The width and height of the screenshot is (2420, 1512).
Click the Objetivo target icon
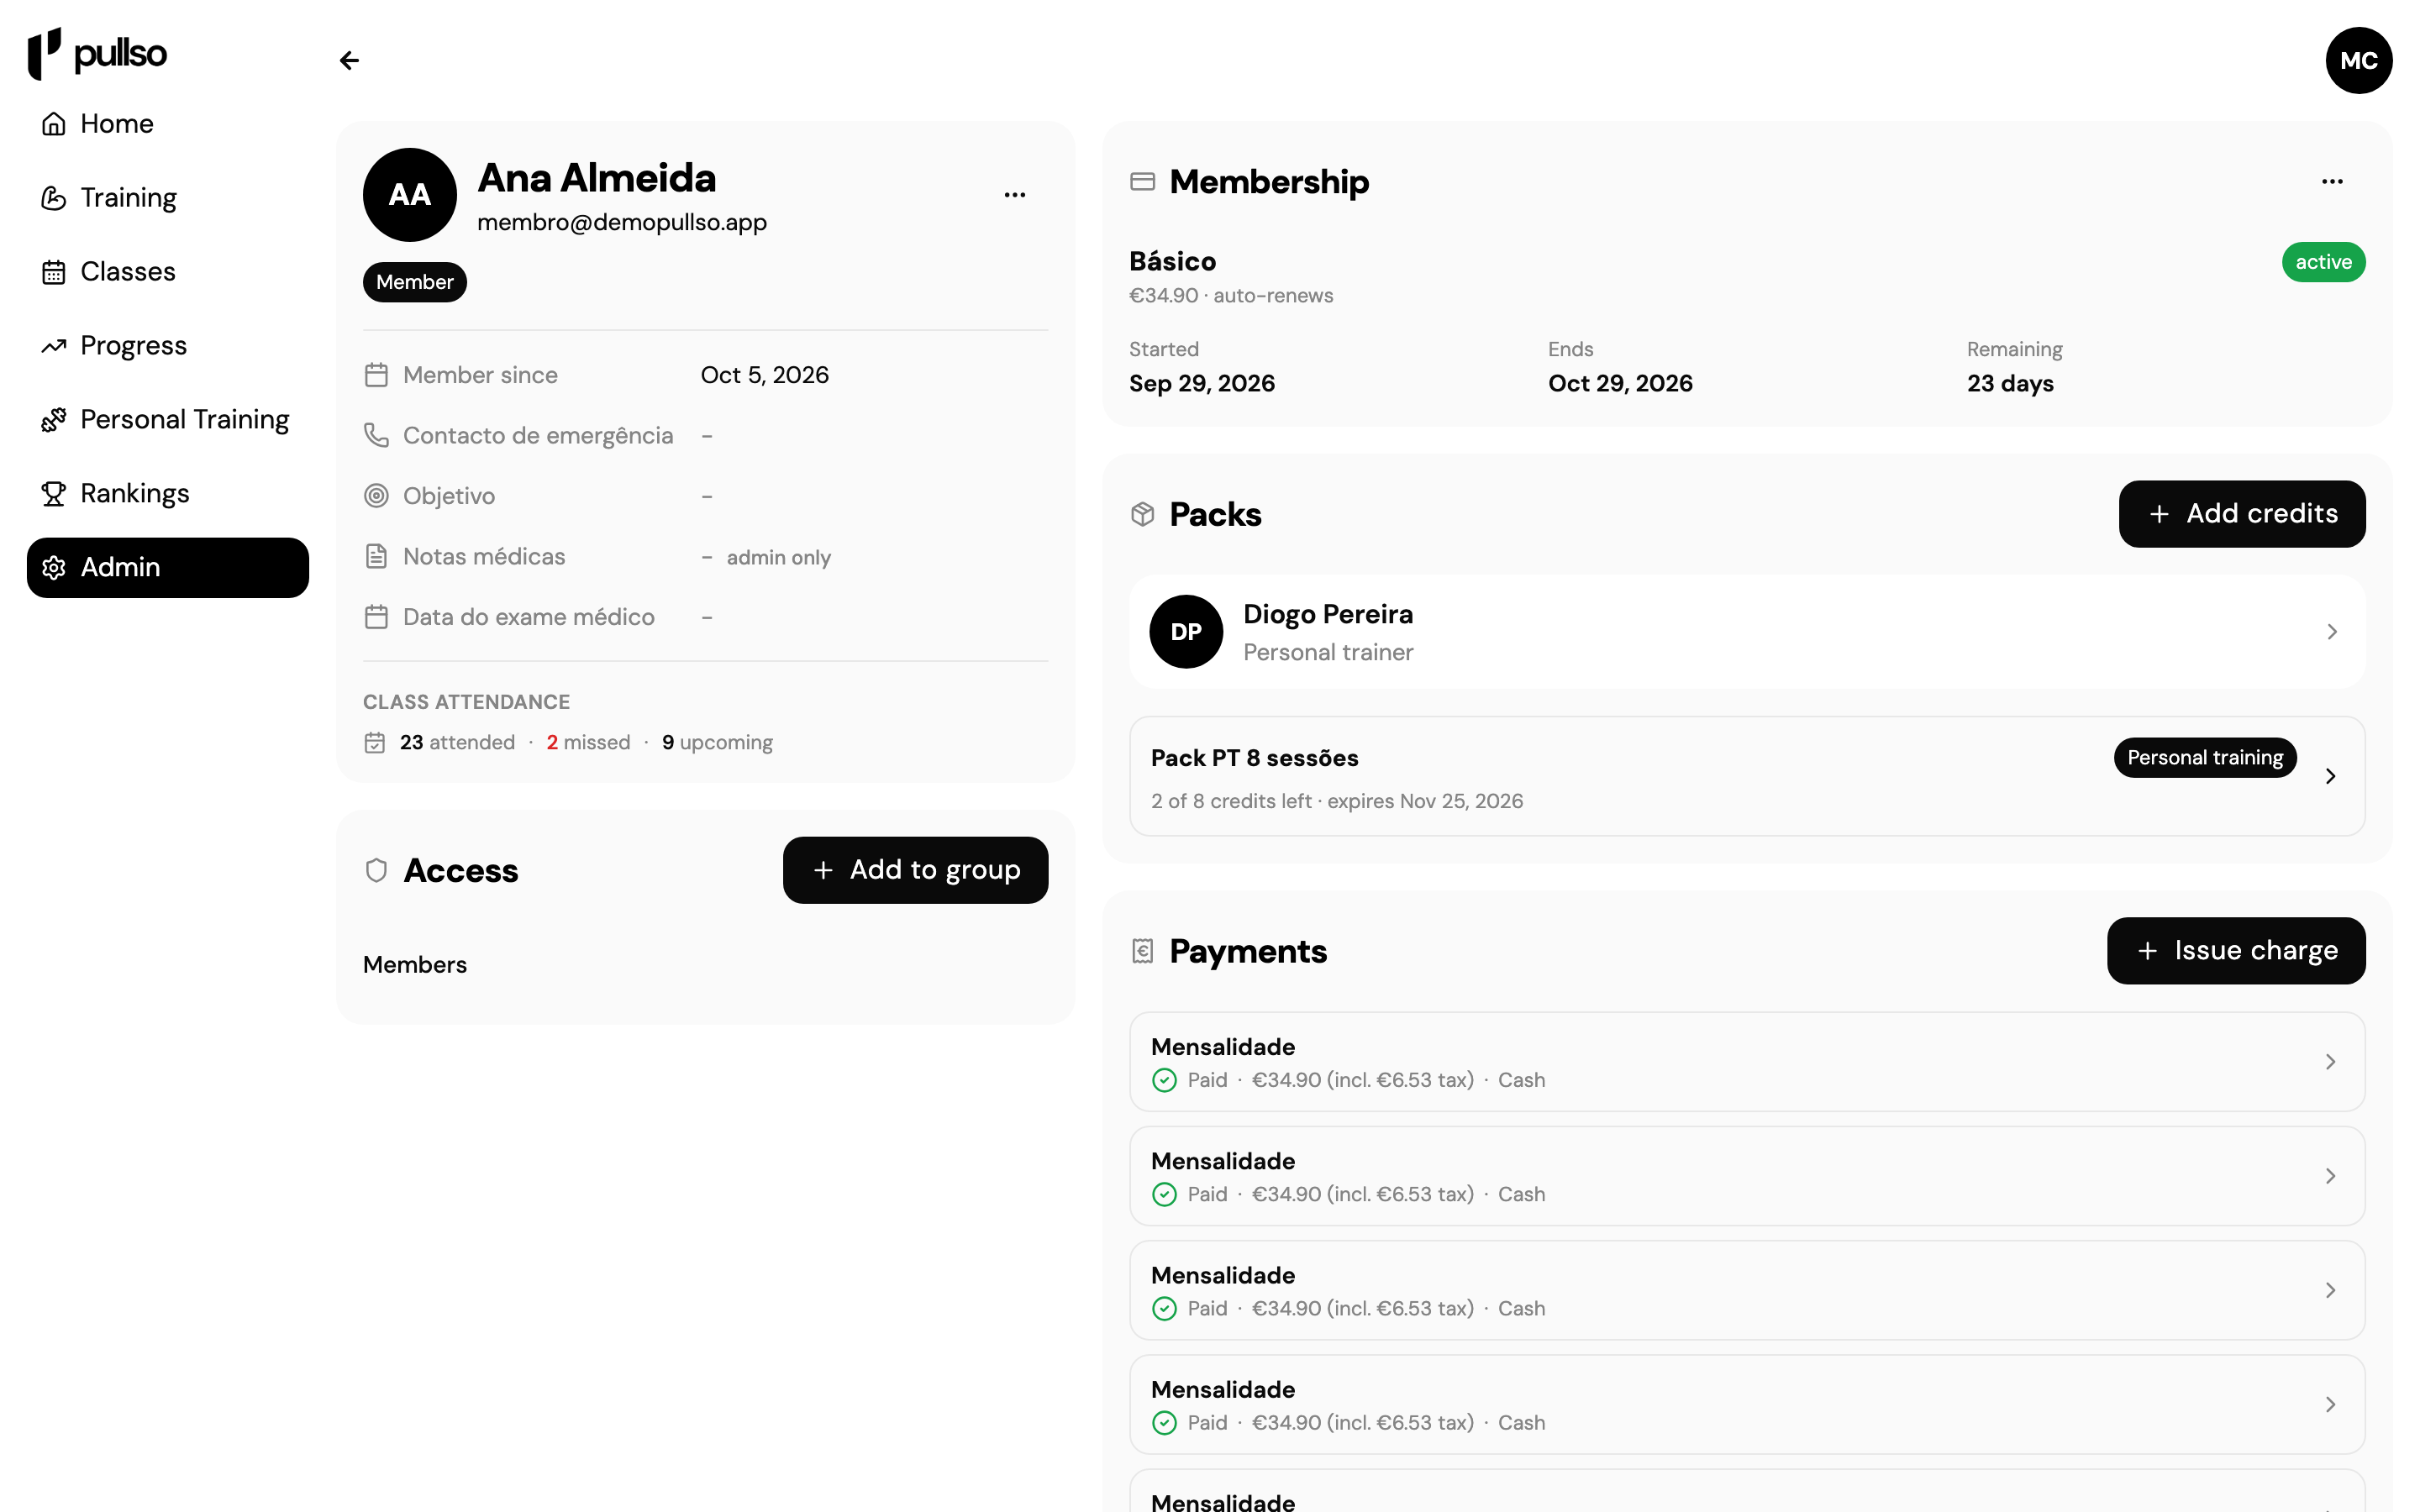tap(376, 496)
